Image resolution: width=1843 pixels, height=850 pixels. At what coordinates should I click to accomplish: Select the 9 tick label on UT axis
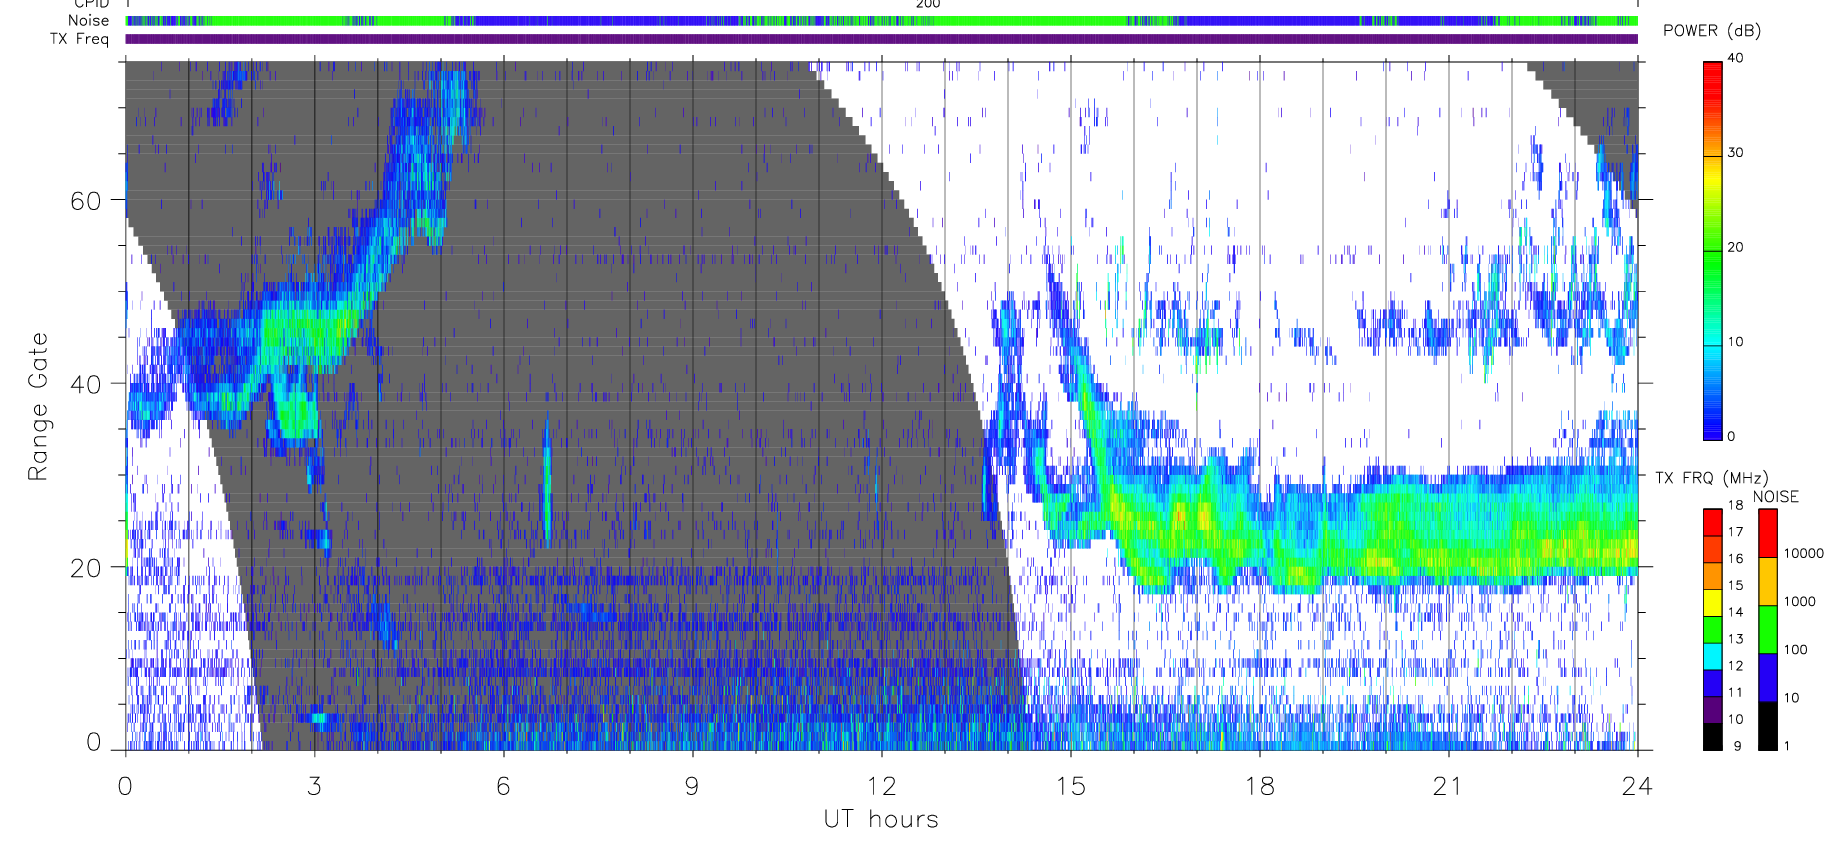pyautogui.click(x=692, y=786)
